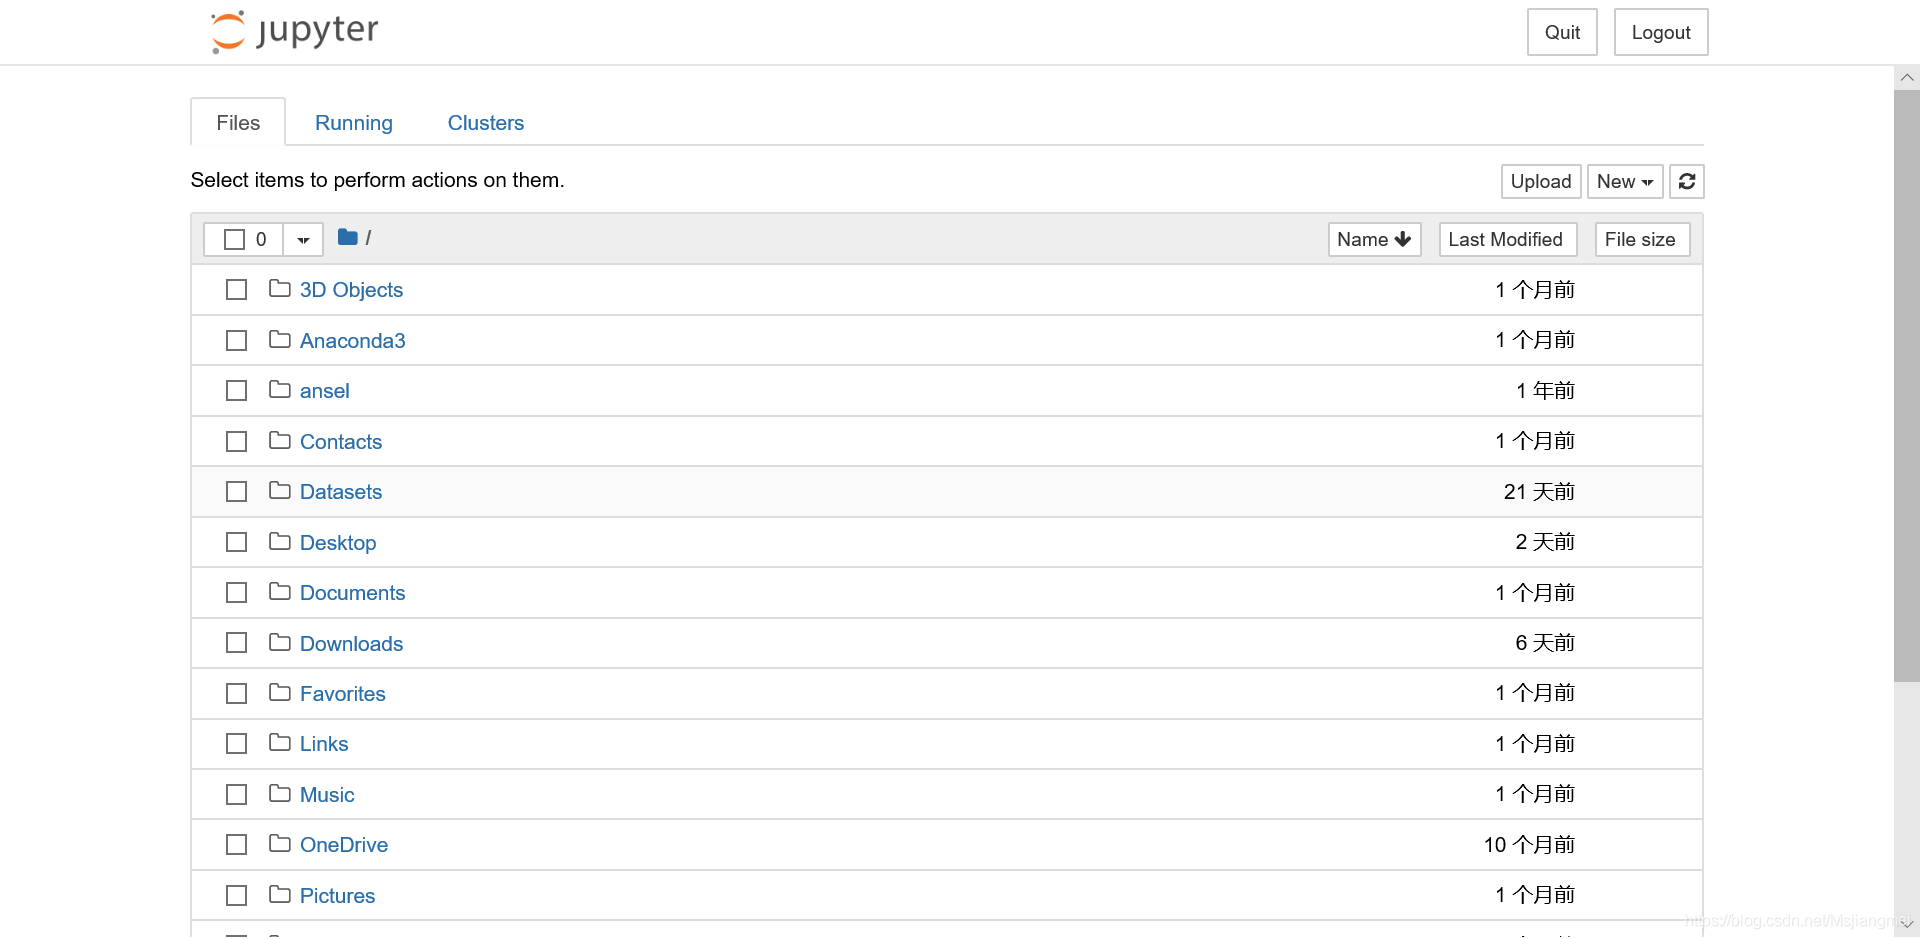Switch to the Running tab
1920x939 pixels.
coord(354,122)
